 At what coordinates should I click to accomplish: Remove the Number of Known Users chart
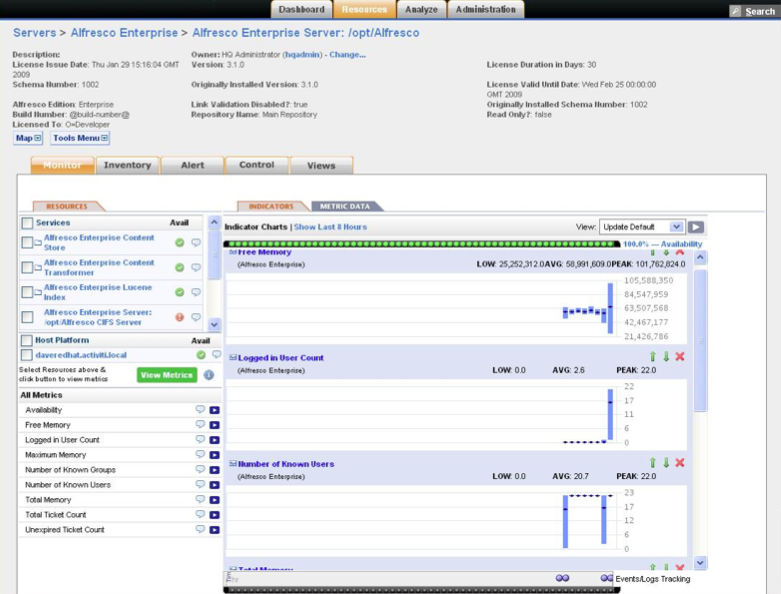coord(680,463)
